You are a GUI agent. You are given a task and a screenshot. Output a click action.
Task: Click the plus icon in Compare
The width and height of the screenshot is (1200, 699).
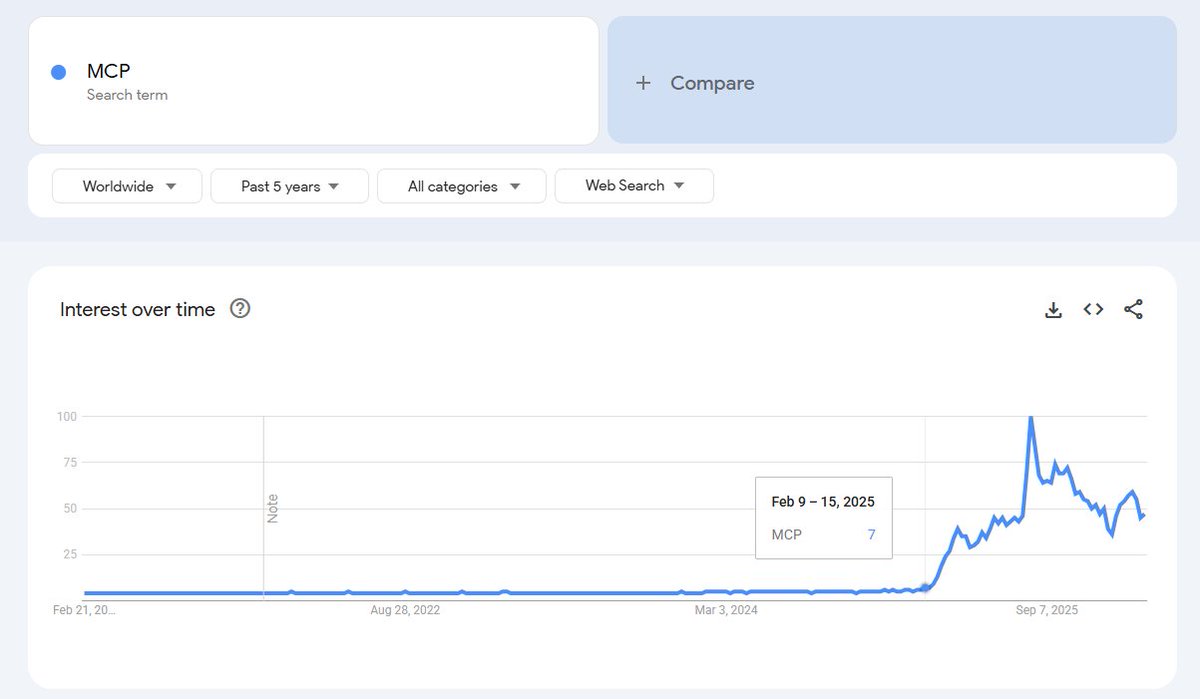point(643,83)
